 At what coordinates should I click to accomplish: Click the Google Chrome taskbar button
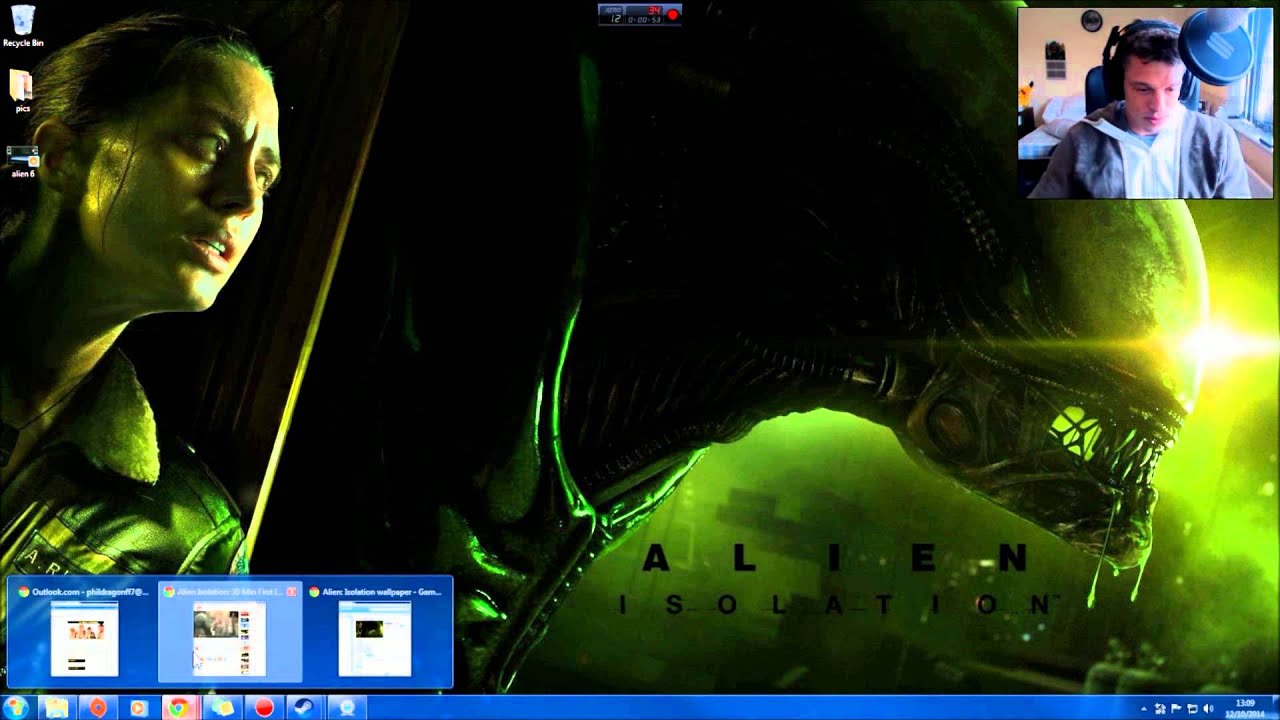(x=179, y=708)
